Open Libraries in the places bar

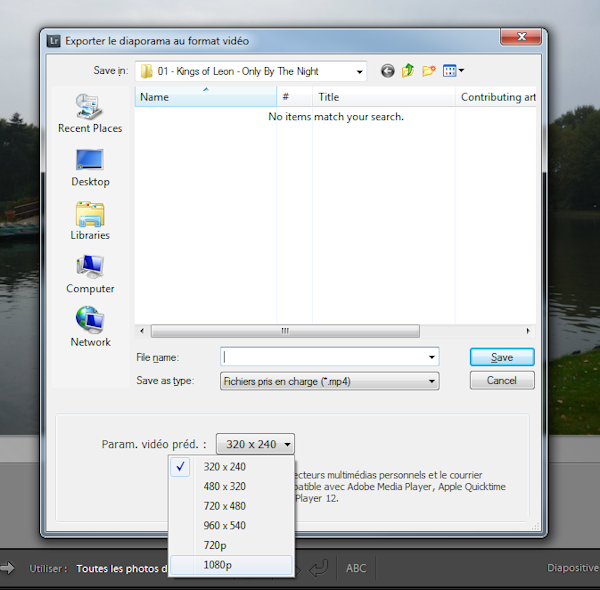(90, 221)
